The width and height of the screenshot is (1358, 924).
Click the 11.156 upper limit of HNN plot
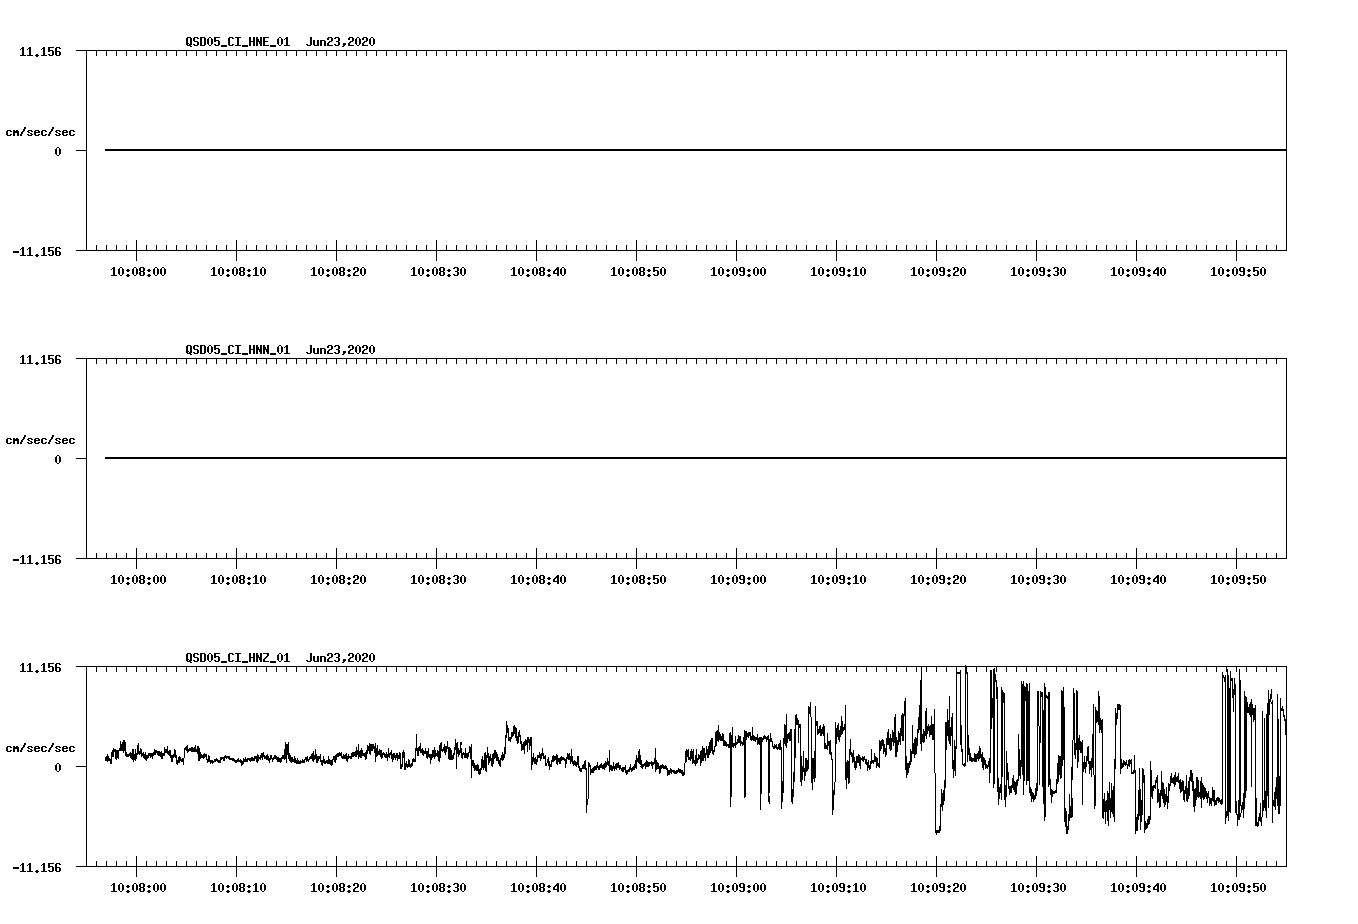tap(40, 359)
